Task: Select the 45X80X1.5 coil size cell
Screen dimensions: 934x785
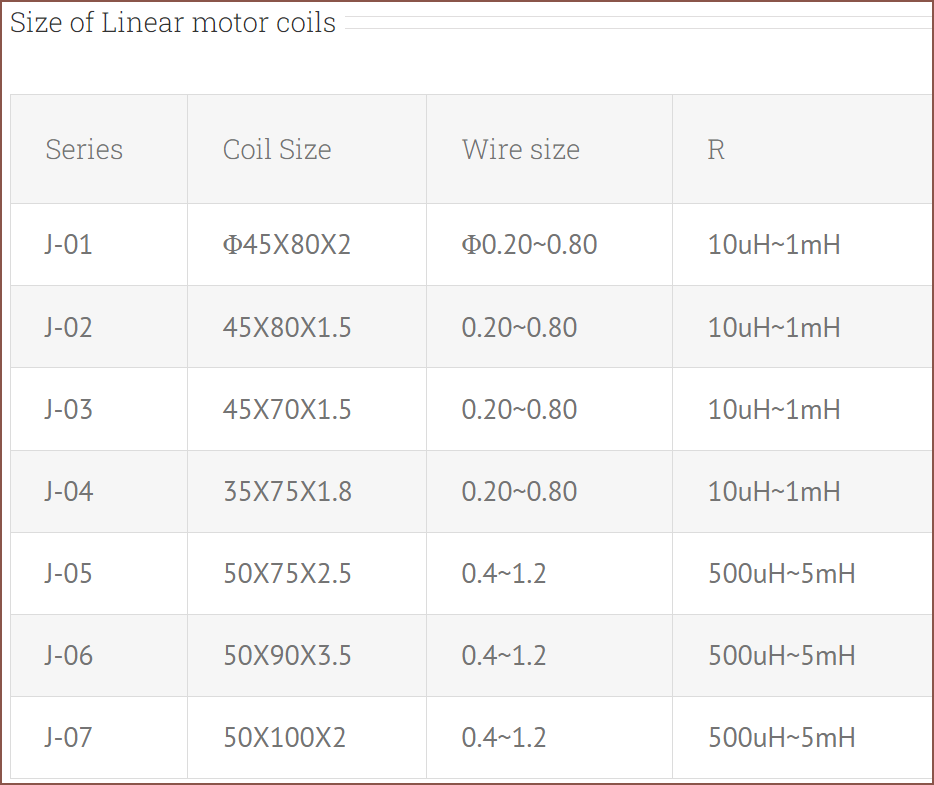Action: (x=287, y=327)
